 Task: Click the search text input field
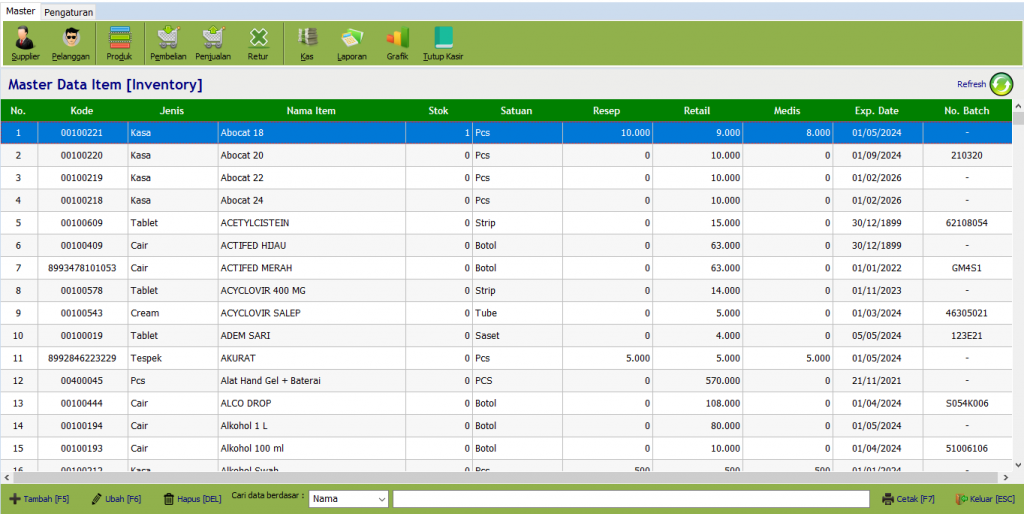point(630,498)
